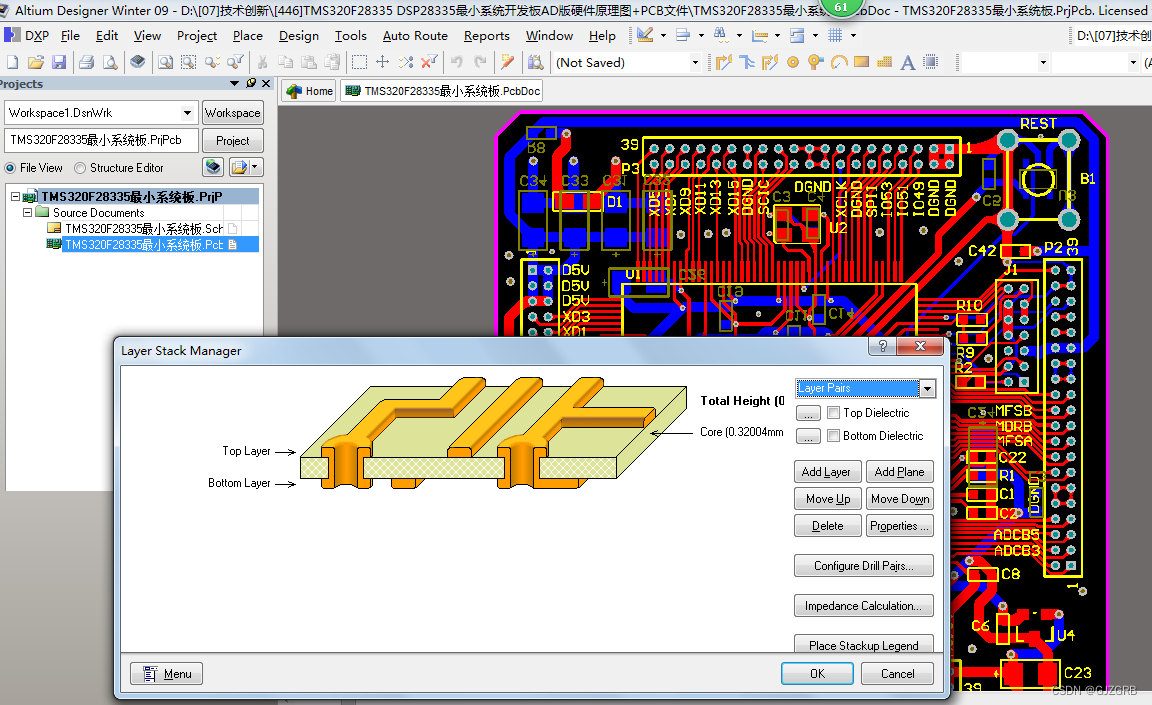Open the (Not Saved) dropdown

point(695,62)
